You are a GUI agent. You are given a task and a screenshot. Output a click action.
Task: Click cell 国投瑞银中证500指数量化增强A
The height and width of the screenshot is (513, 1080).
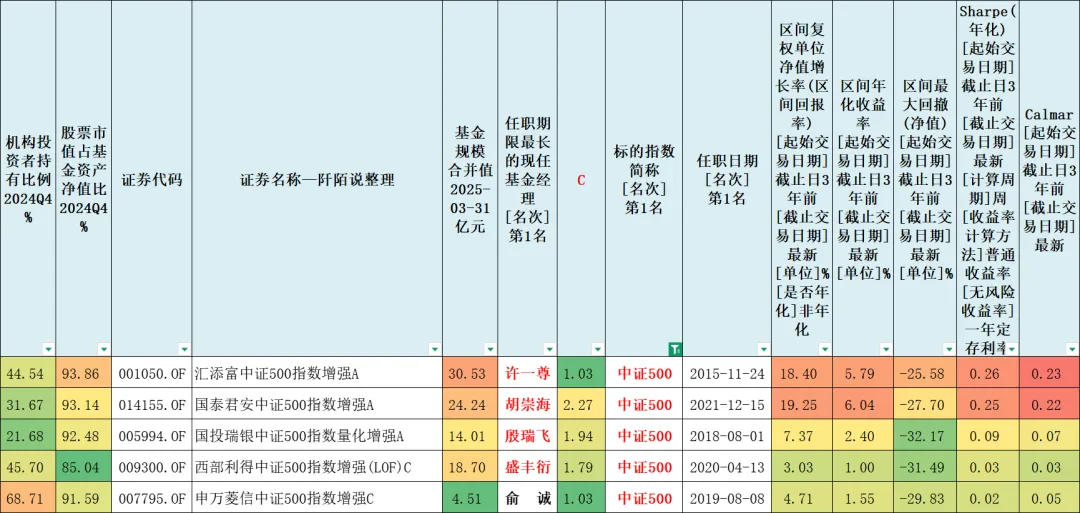[318, 436]
